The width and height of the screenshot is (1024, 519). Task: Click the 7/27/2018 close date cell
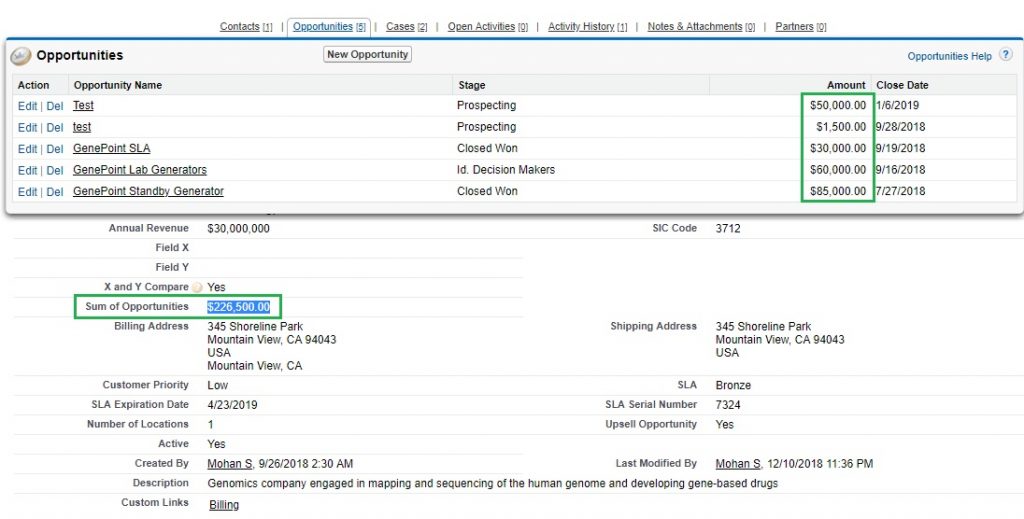click(x=901, y=191)
